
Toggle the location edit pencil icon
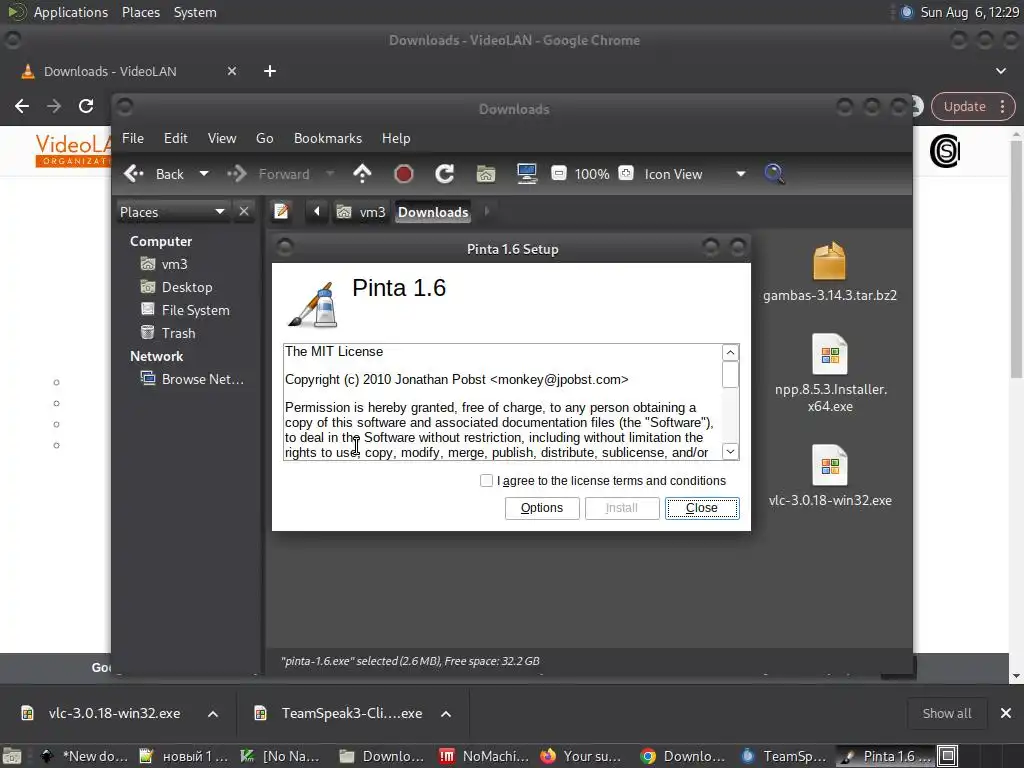(x=281, y=212)
